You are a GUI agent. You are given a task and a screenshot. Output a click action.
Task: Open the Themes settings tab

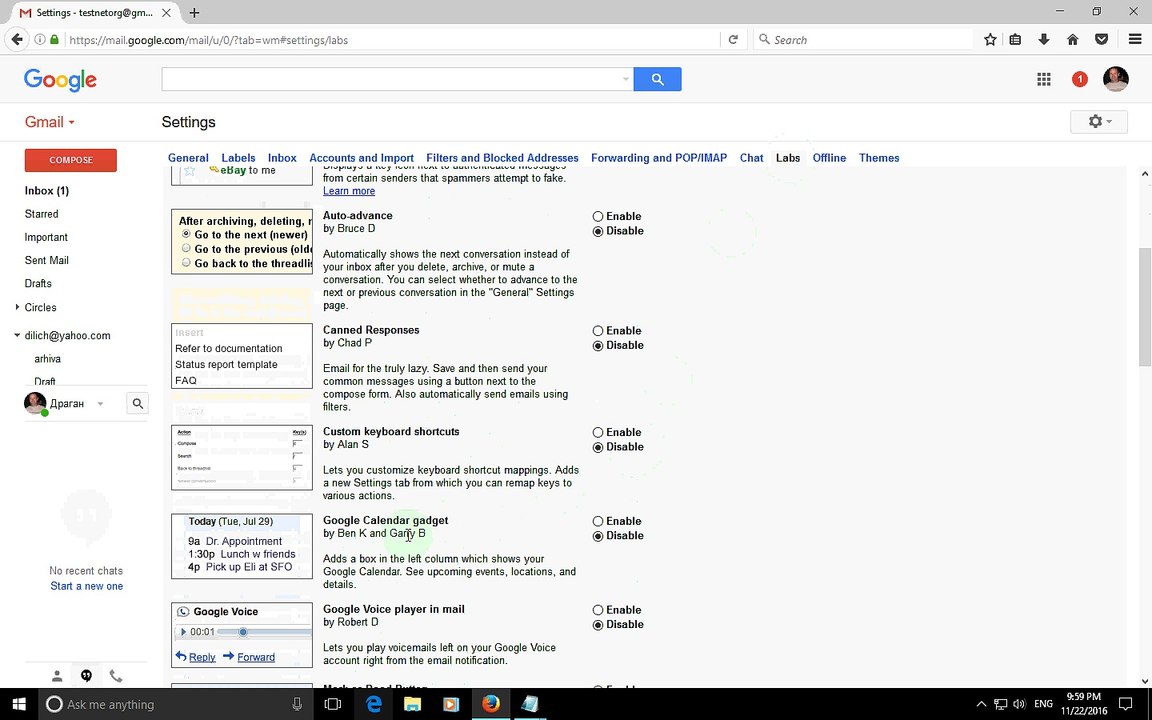coord(879,158)
